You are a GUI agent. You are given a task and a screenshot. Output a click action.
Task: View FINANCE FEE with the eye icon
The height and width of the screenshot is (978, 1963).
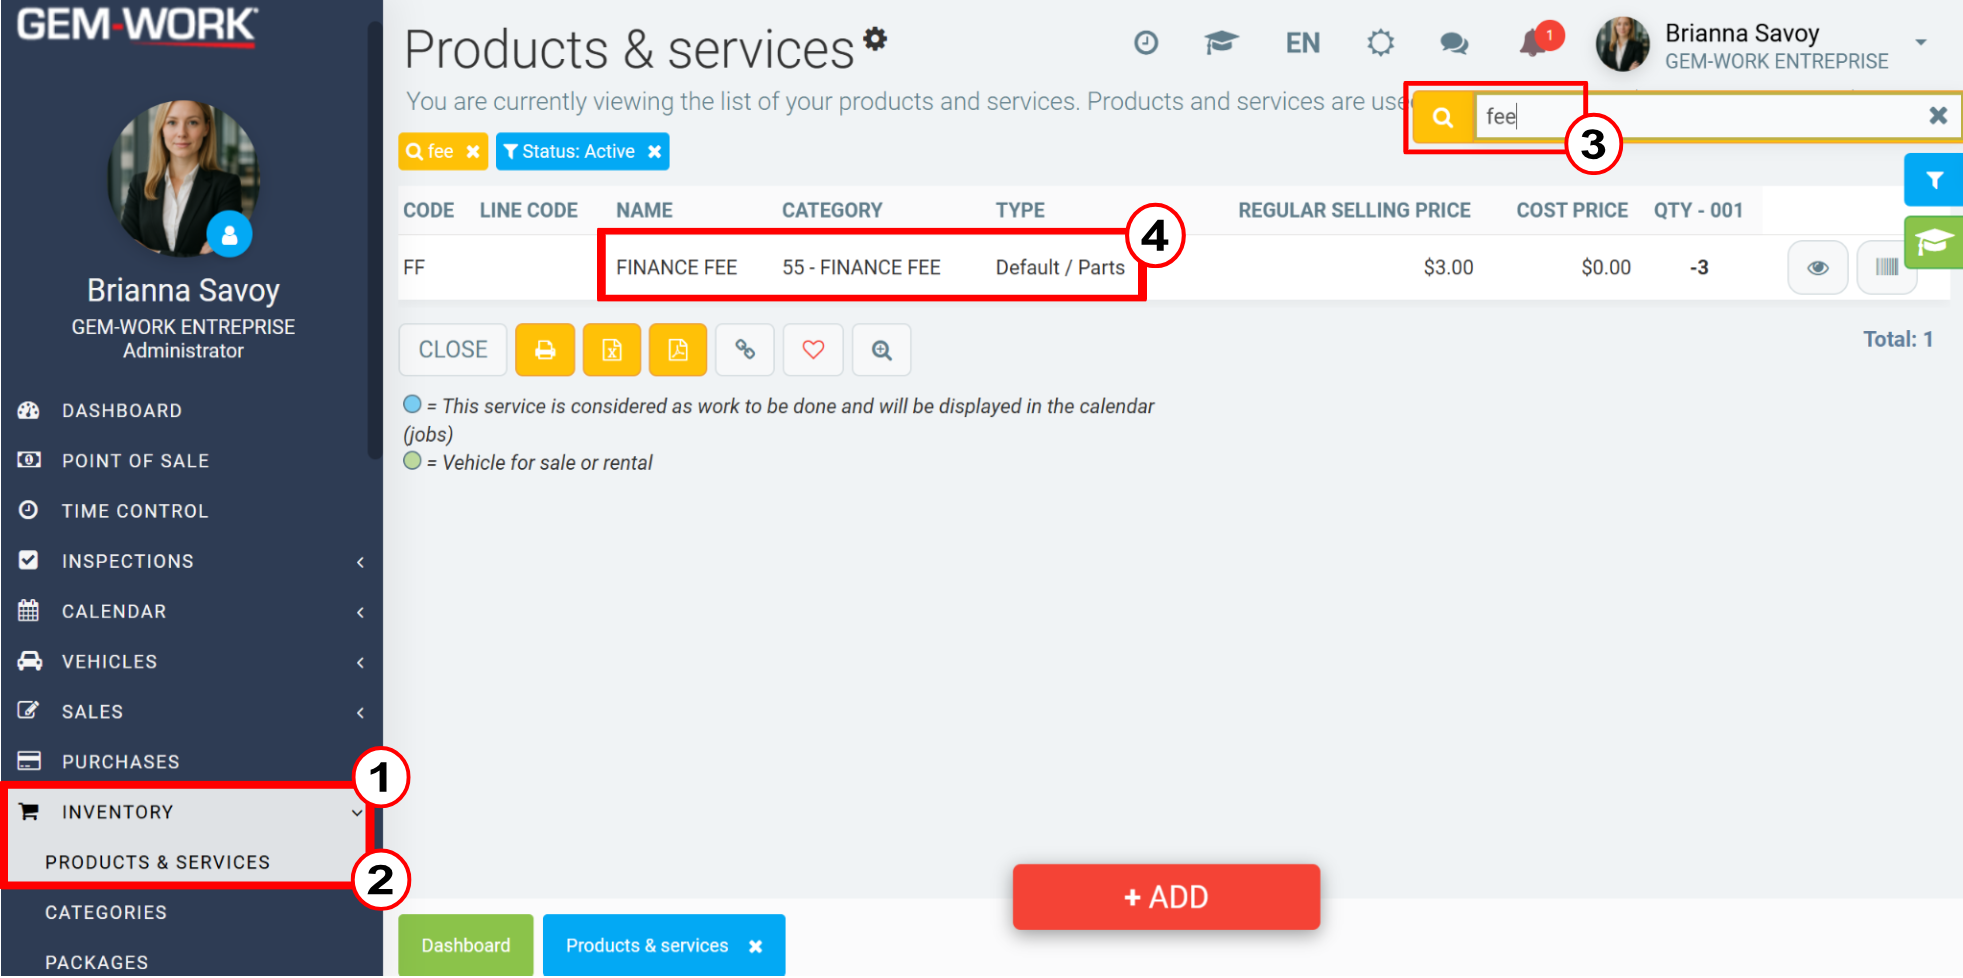point(1818,267)
